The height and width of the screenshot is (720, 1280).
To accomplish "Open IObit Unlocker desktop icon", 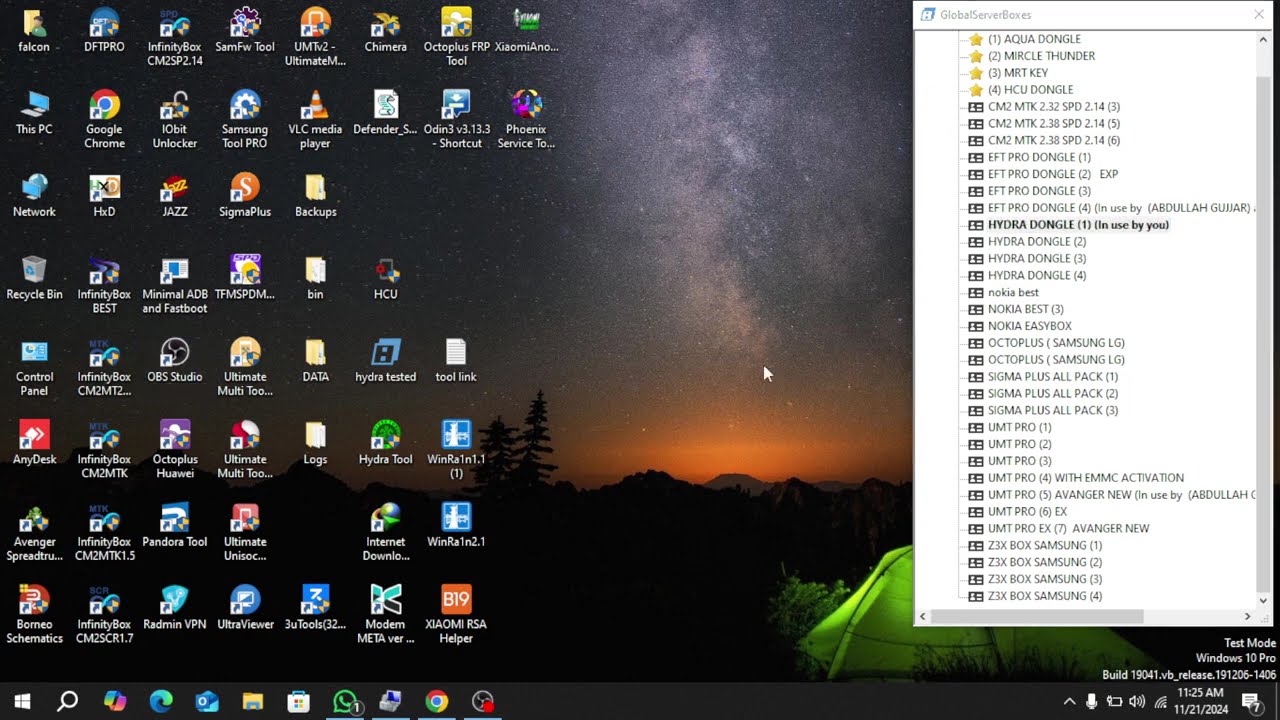I will pos(175,120).
